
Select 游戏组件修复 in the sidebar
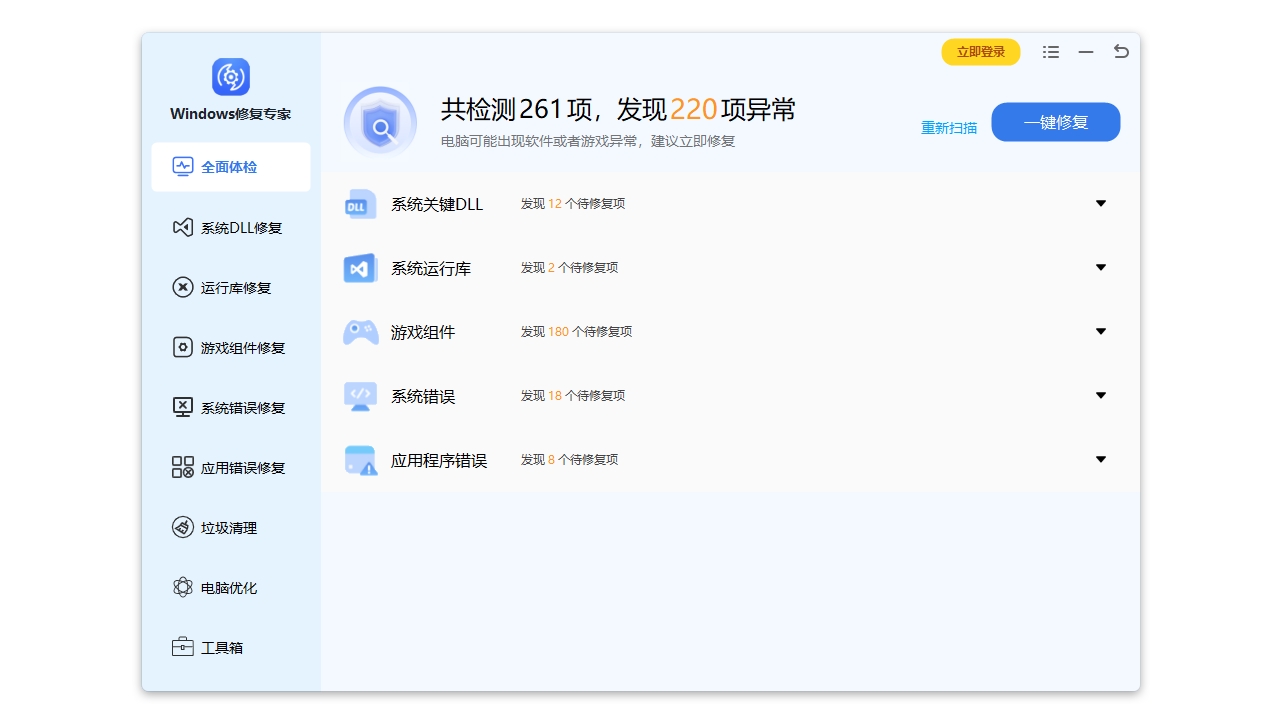pyautogui.click(x=232, y=347)
